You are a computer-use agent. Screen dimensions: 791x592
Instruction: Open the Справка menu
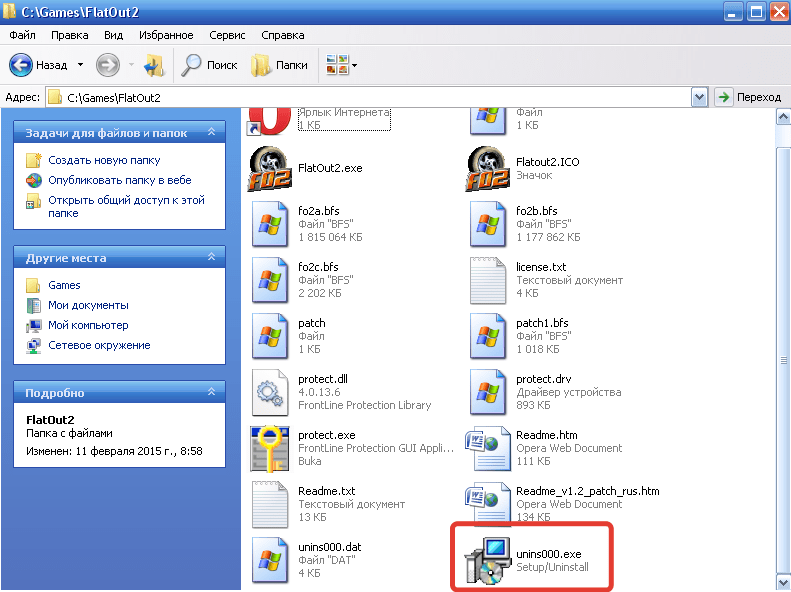(x=282, y=35)
